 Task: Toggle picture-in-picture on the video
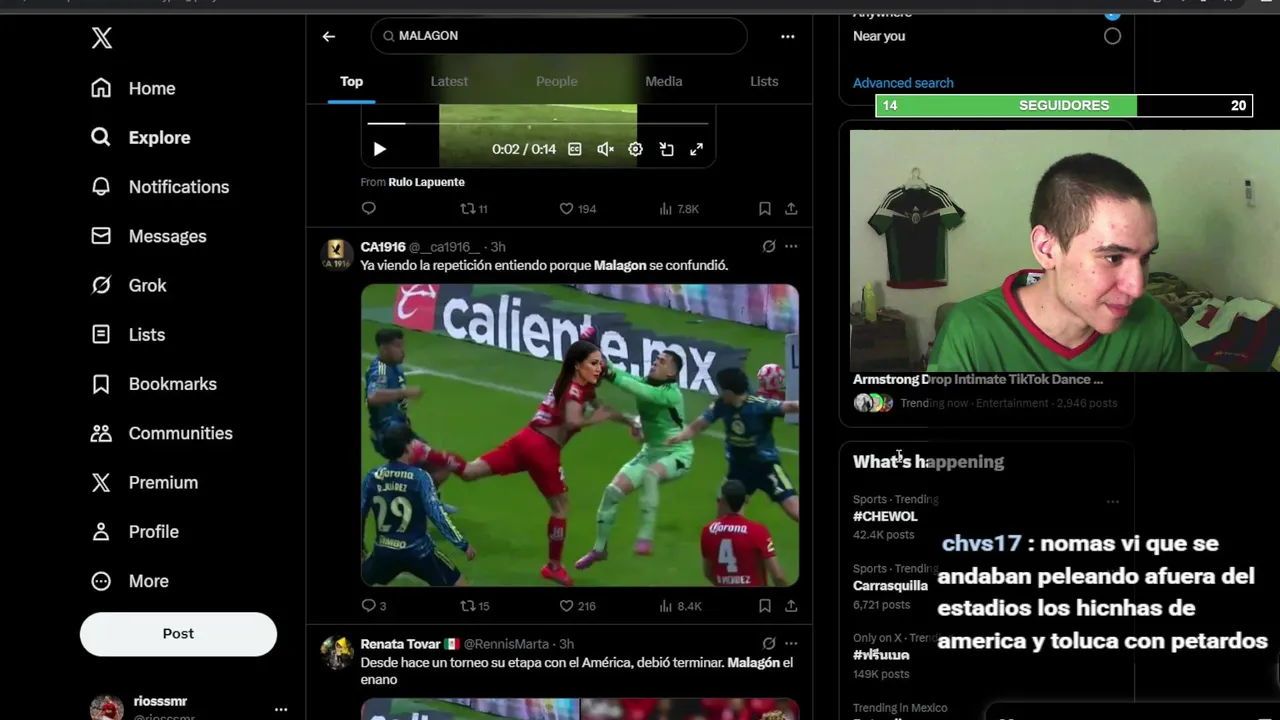point(666,149)
